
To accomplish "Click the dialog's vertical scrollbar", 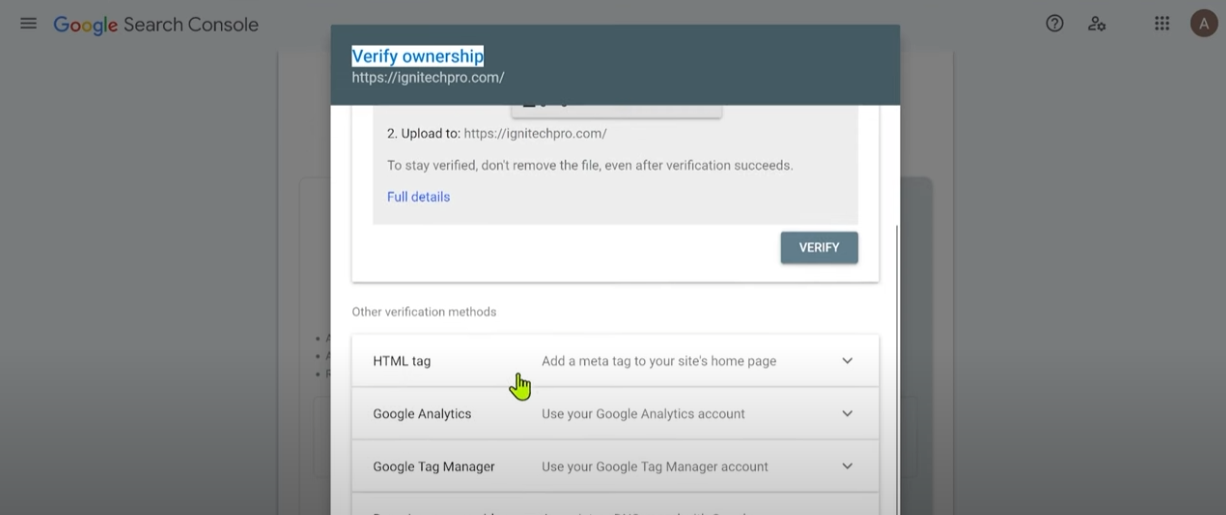I will click(x=896, y=300).
